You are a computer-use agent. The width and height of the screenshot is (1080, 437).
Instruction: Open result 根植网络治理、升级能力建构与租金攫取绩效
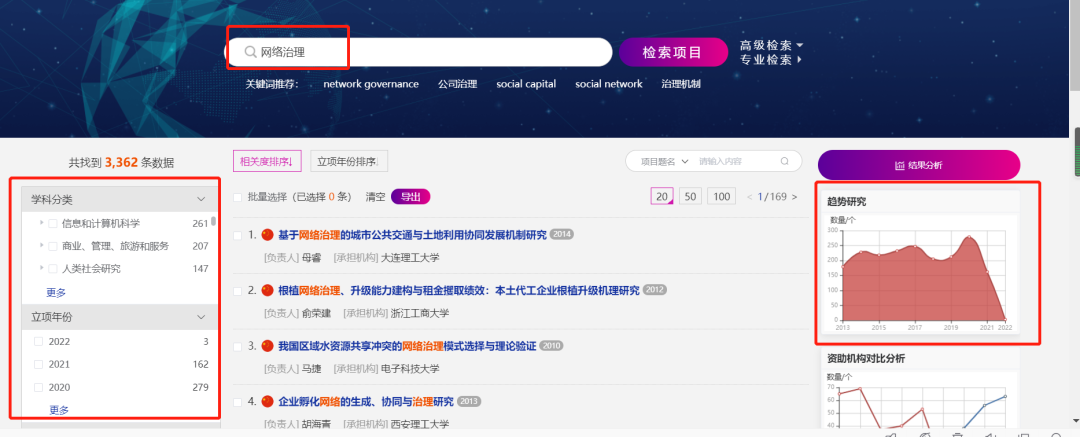tap(459, 290)
